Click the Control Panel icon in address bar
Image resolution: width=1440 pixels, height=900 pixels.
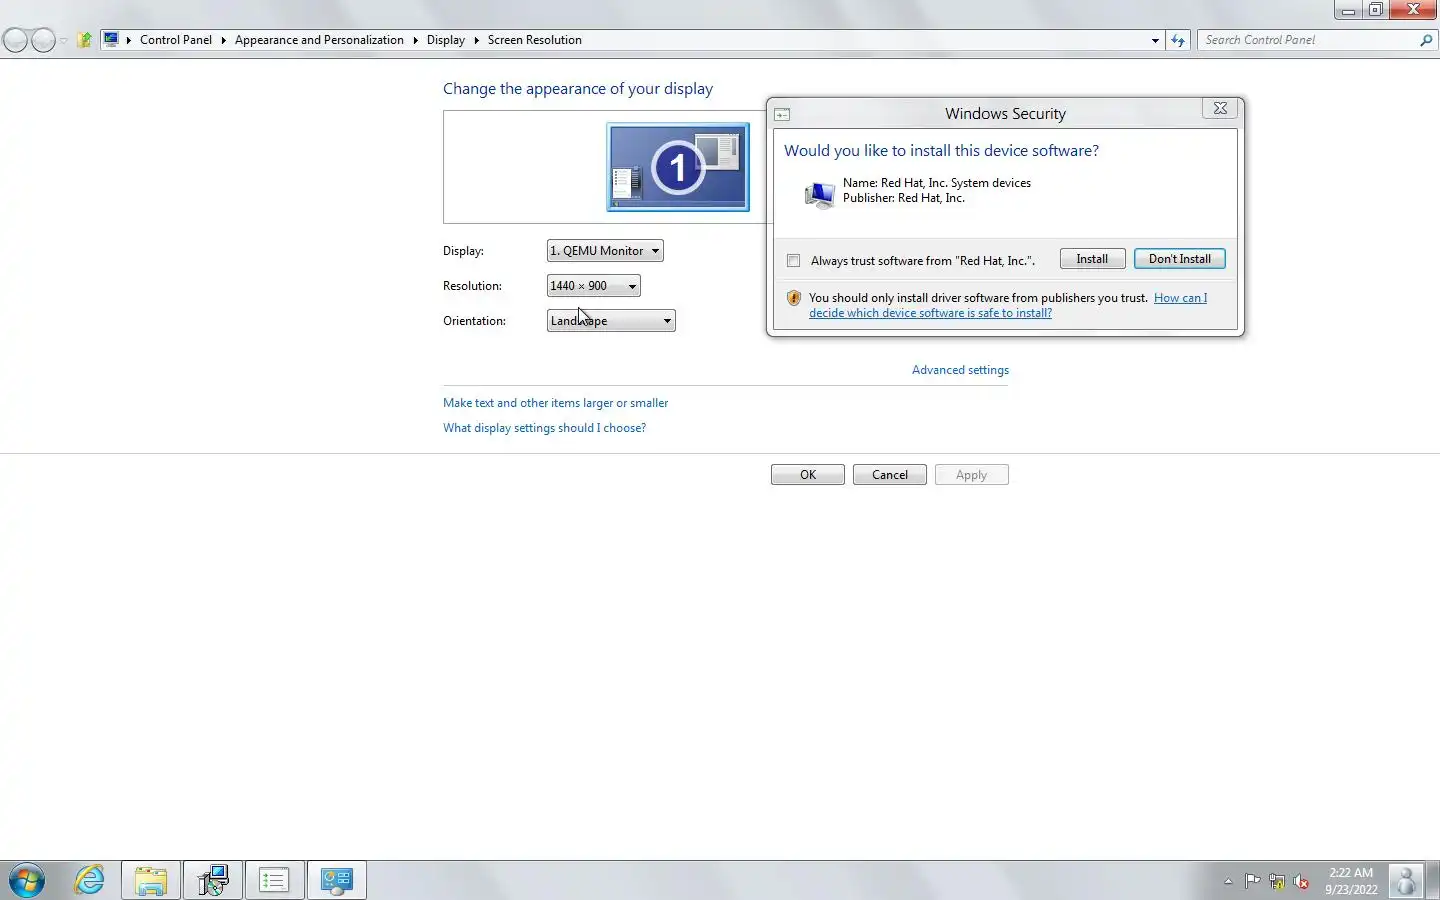tap(111, 40)
